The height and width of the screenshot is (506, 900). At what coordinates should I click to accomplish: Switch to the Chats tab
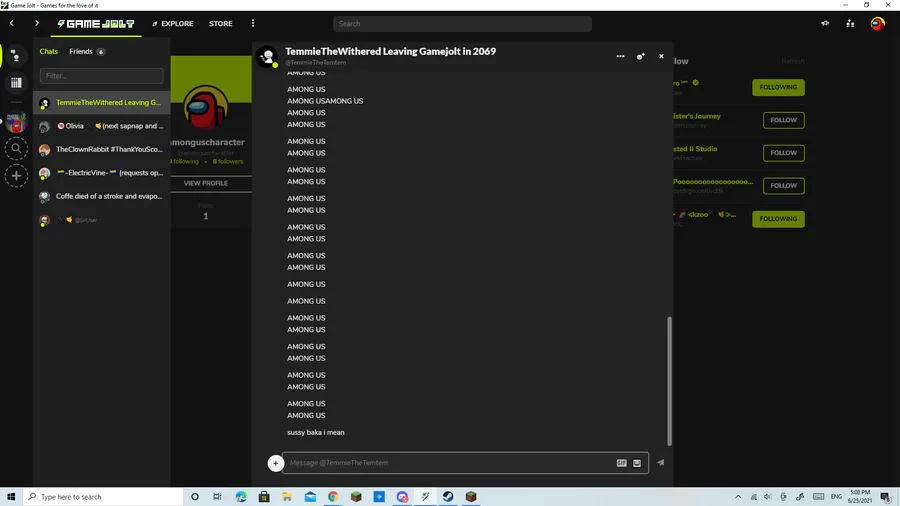[x=49, y=52]
